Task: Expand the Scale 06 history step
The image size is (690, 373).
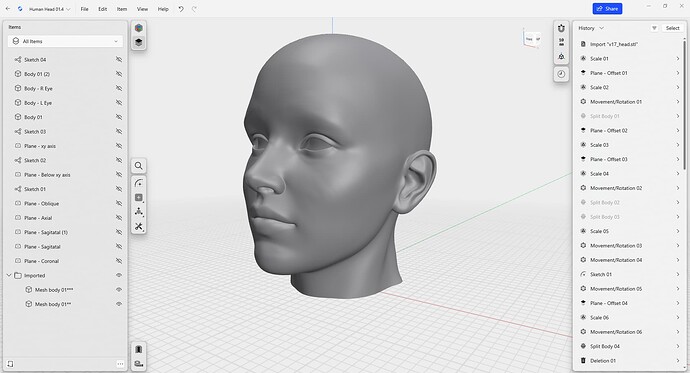Action: point(678,318)
